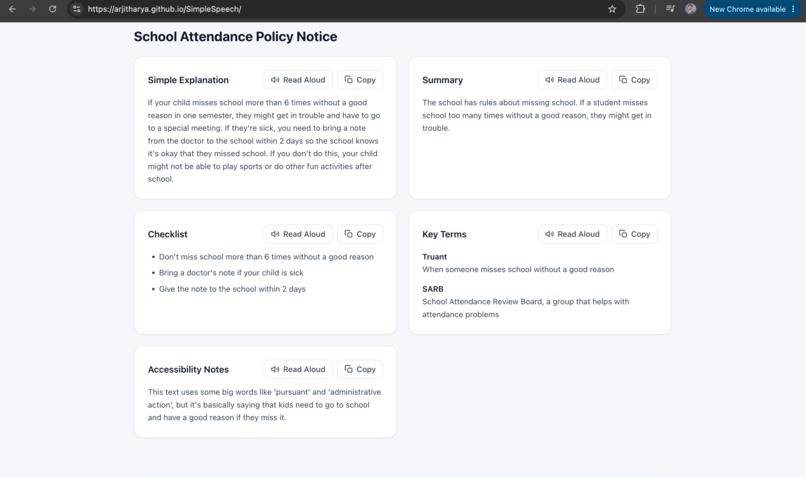
Task: Copy the Checklist items
Action: pyautogui.click(x=360, y=234)
